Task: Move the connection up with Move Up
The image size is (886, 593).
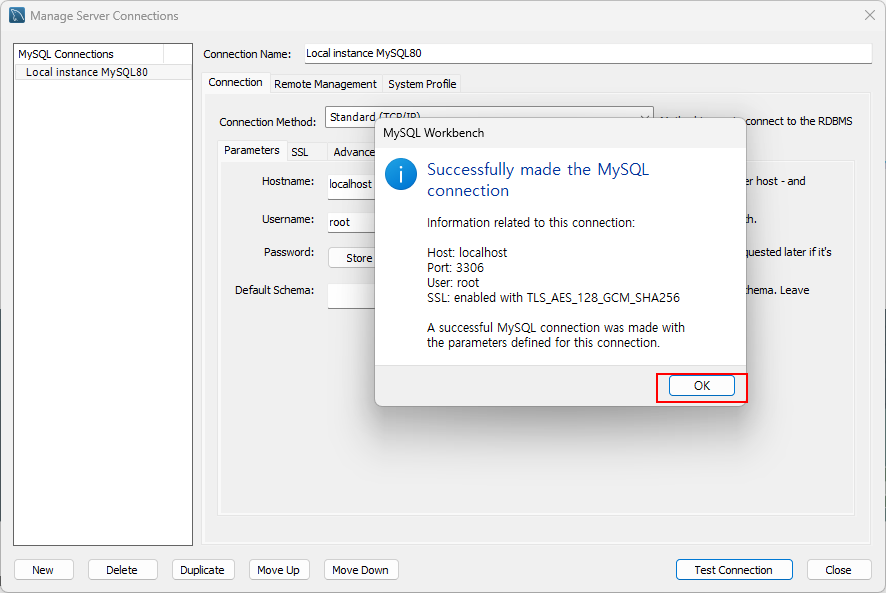Action: point(279,570)
